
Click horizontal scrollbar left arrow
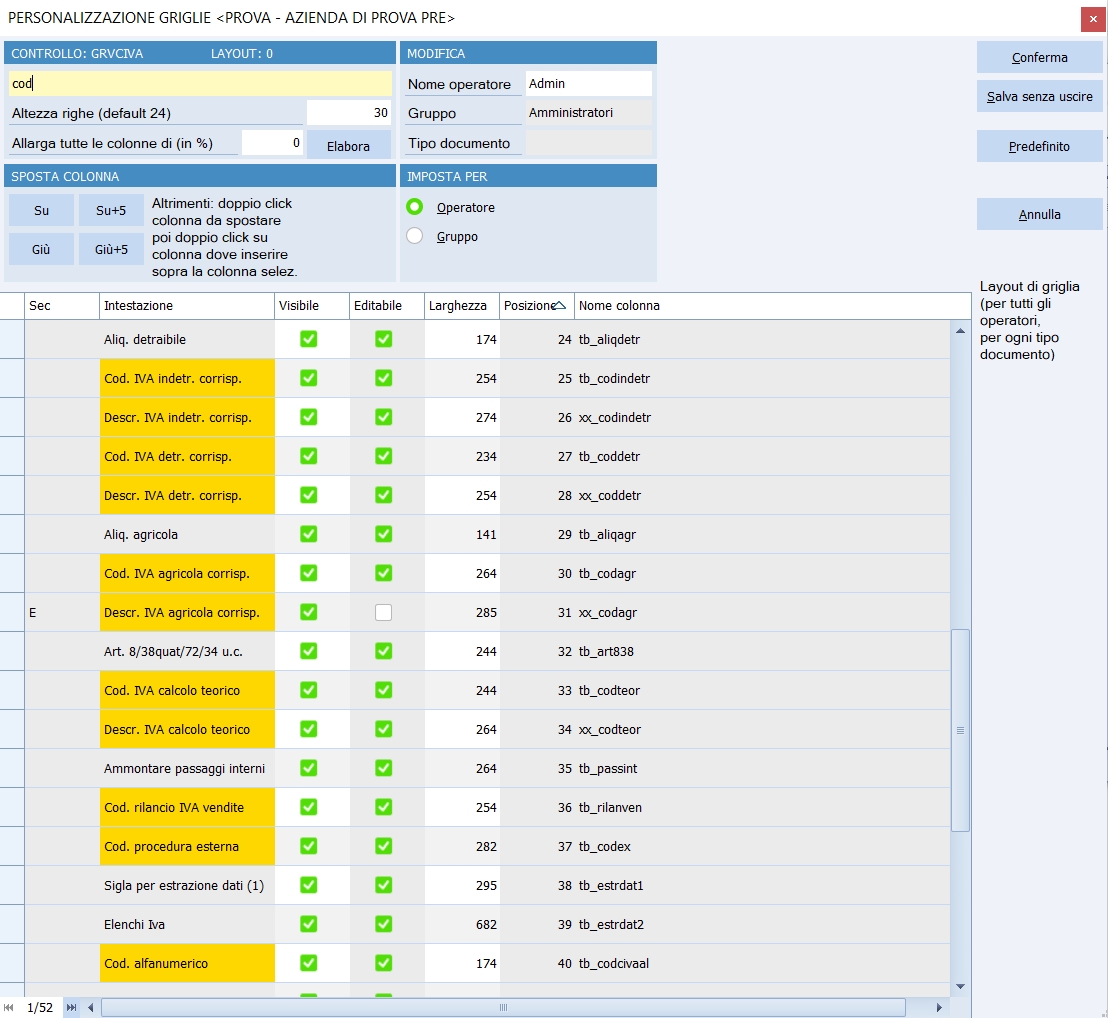(x=91, y=1008)
